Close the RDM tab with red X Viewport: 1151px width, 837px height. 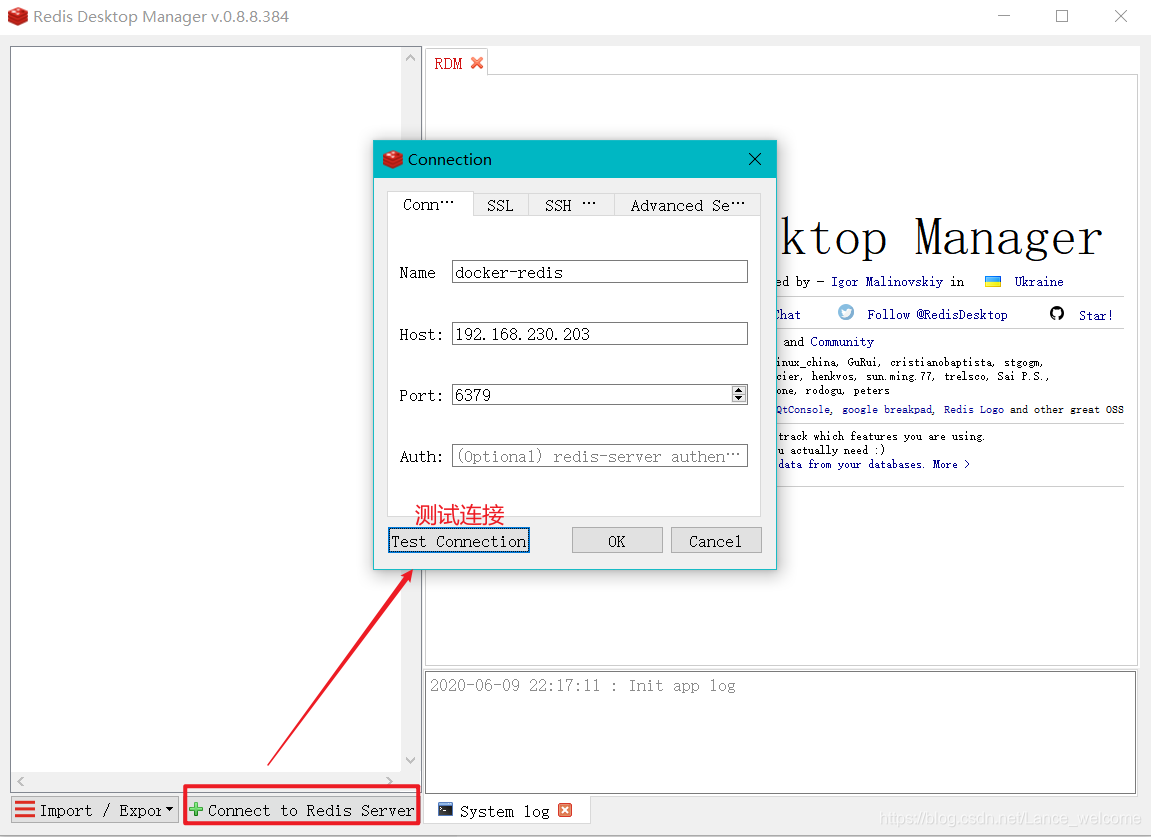477,63
